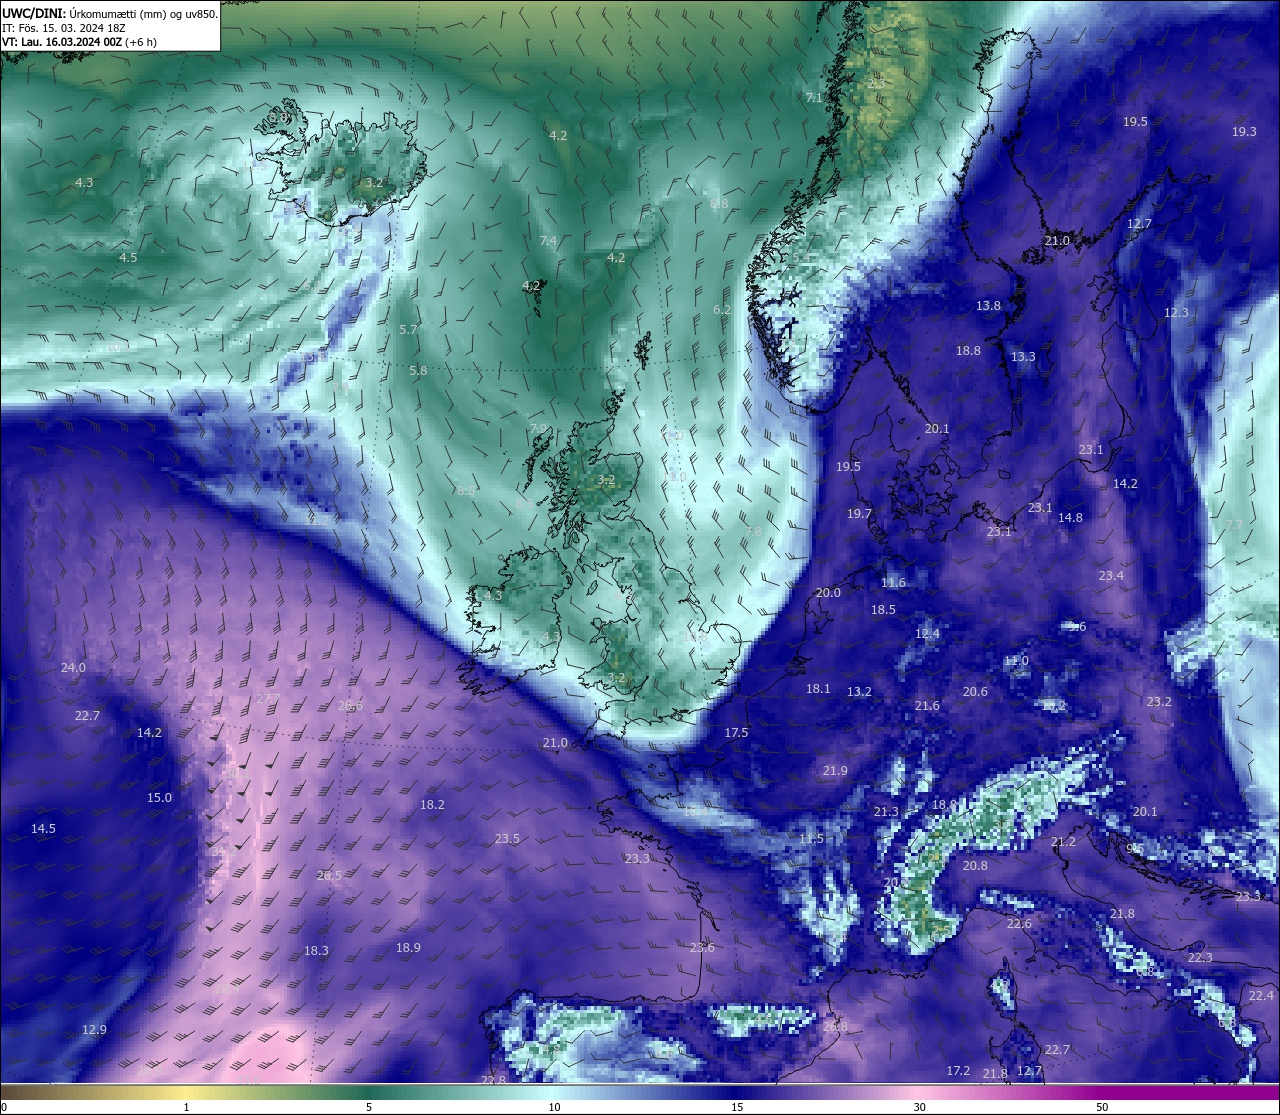
Task: Click the 20.0 value on the map
Action: pos(828,593)
